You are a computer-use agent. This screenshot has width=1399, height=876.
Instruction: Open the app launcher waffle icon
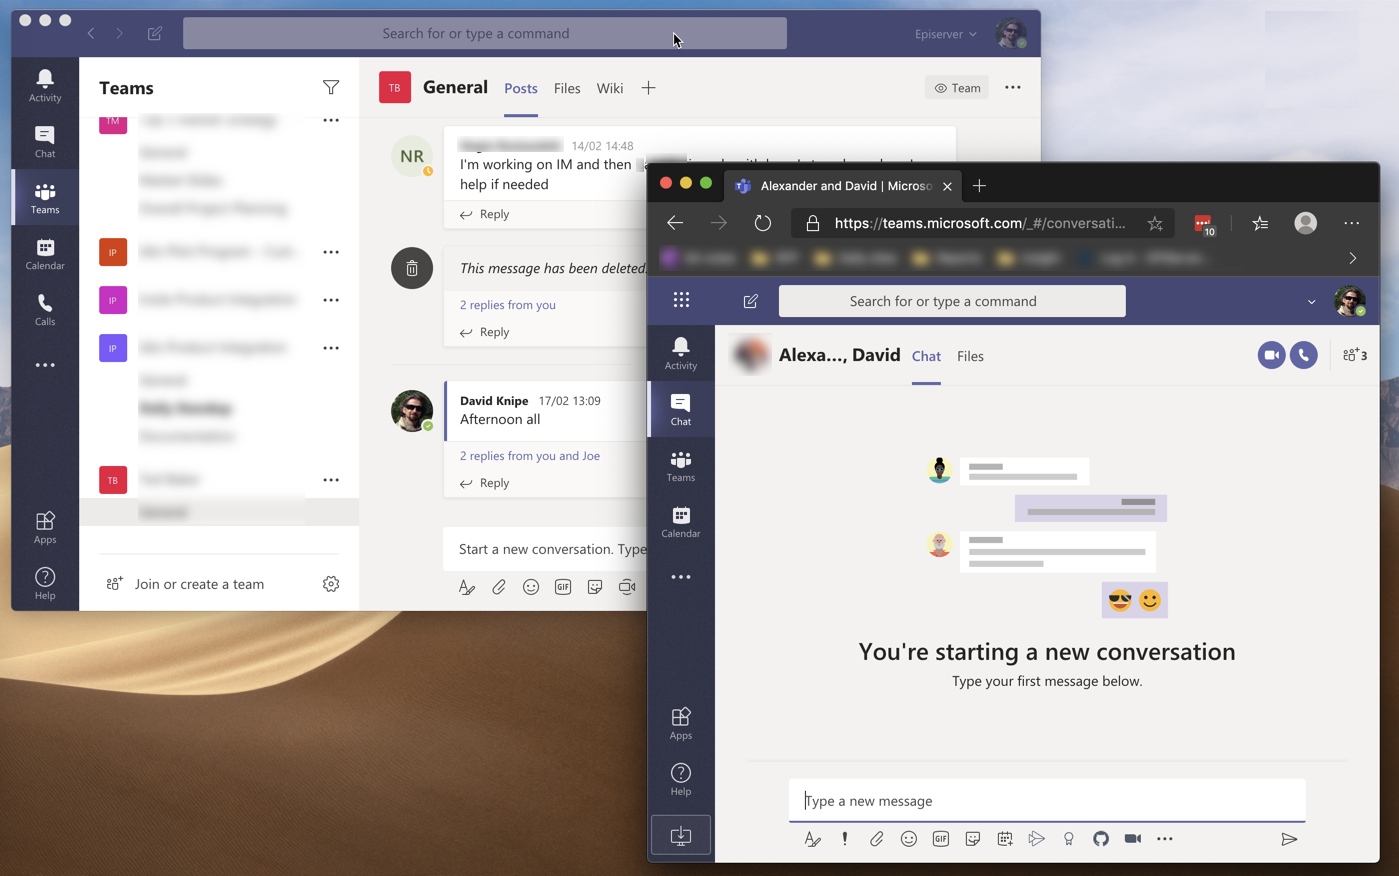click(681, 301)
